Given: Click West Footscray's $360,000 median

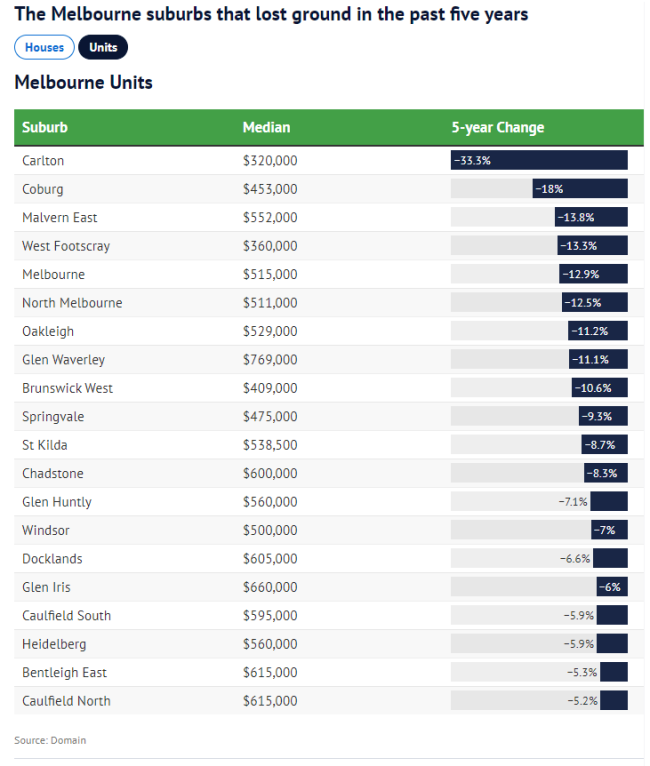Looking at the screenshot, I should (270, 246).
